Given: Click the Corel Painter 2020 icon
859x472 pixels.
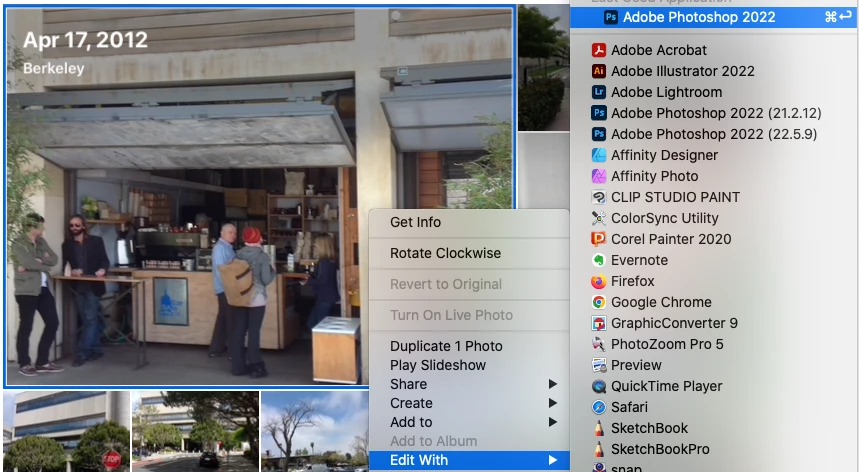Looking at the screenshot, I should pyautogui.click(x=598, y=239).
